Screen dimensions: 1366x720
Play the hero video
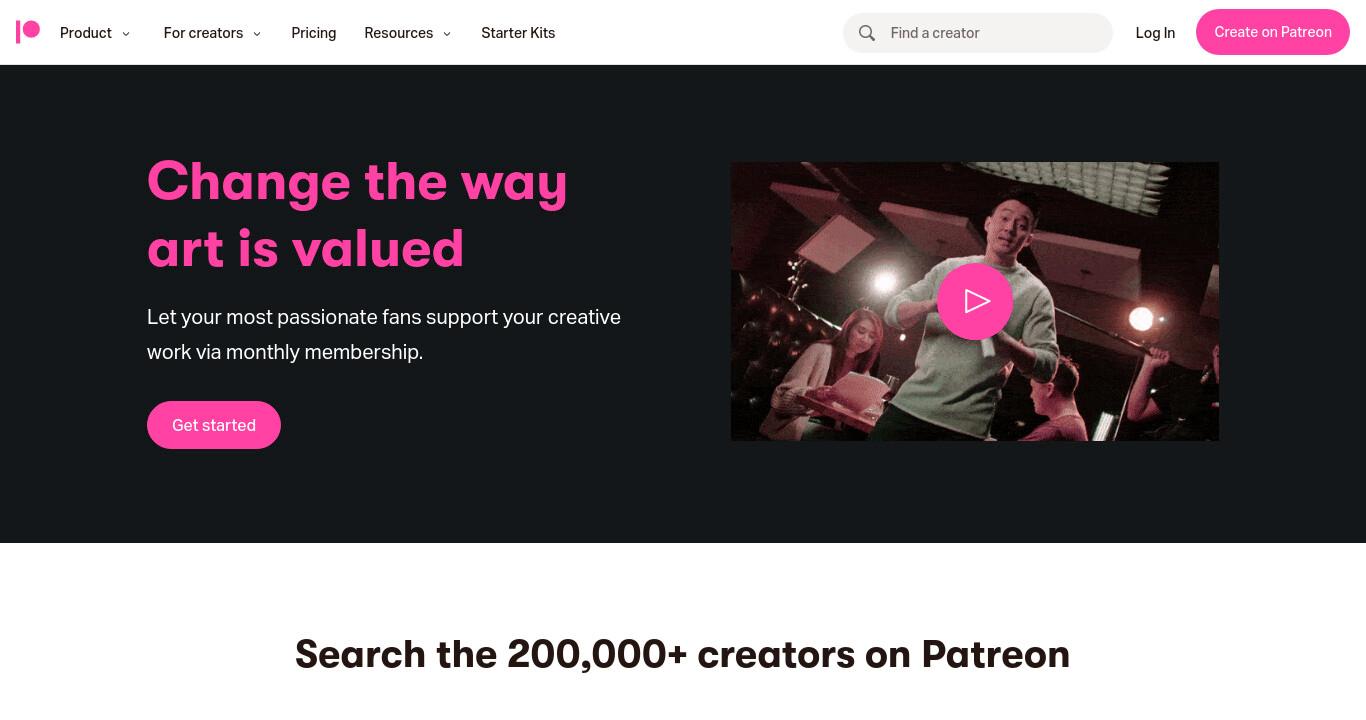click(975, 301)
